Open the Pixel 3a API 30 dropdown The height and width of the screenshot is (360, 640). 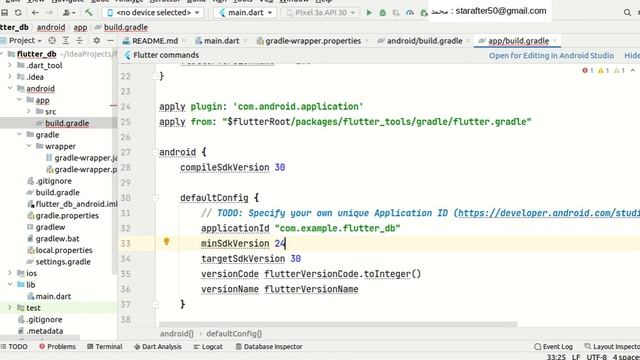[x=320, y=13]
